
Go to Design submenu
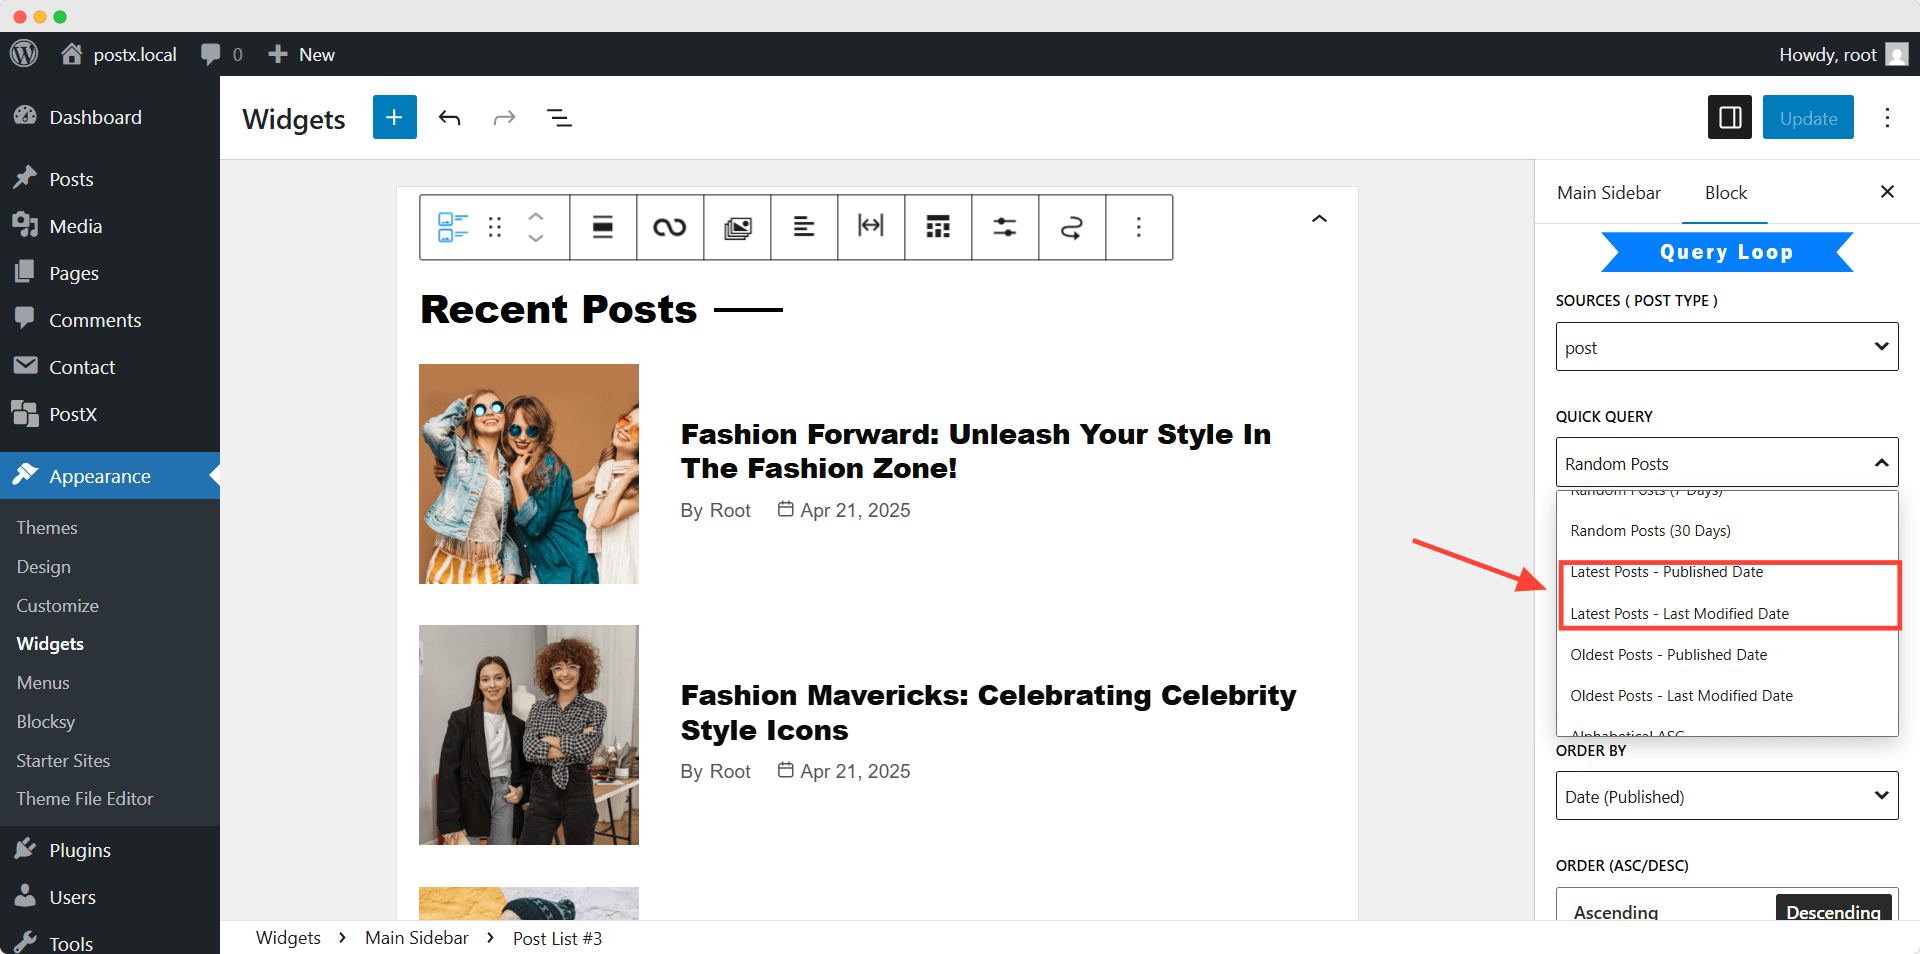pyautogui.click(x=44, y=566)
